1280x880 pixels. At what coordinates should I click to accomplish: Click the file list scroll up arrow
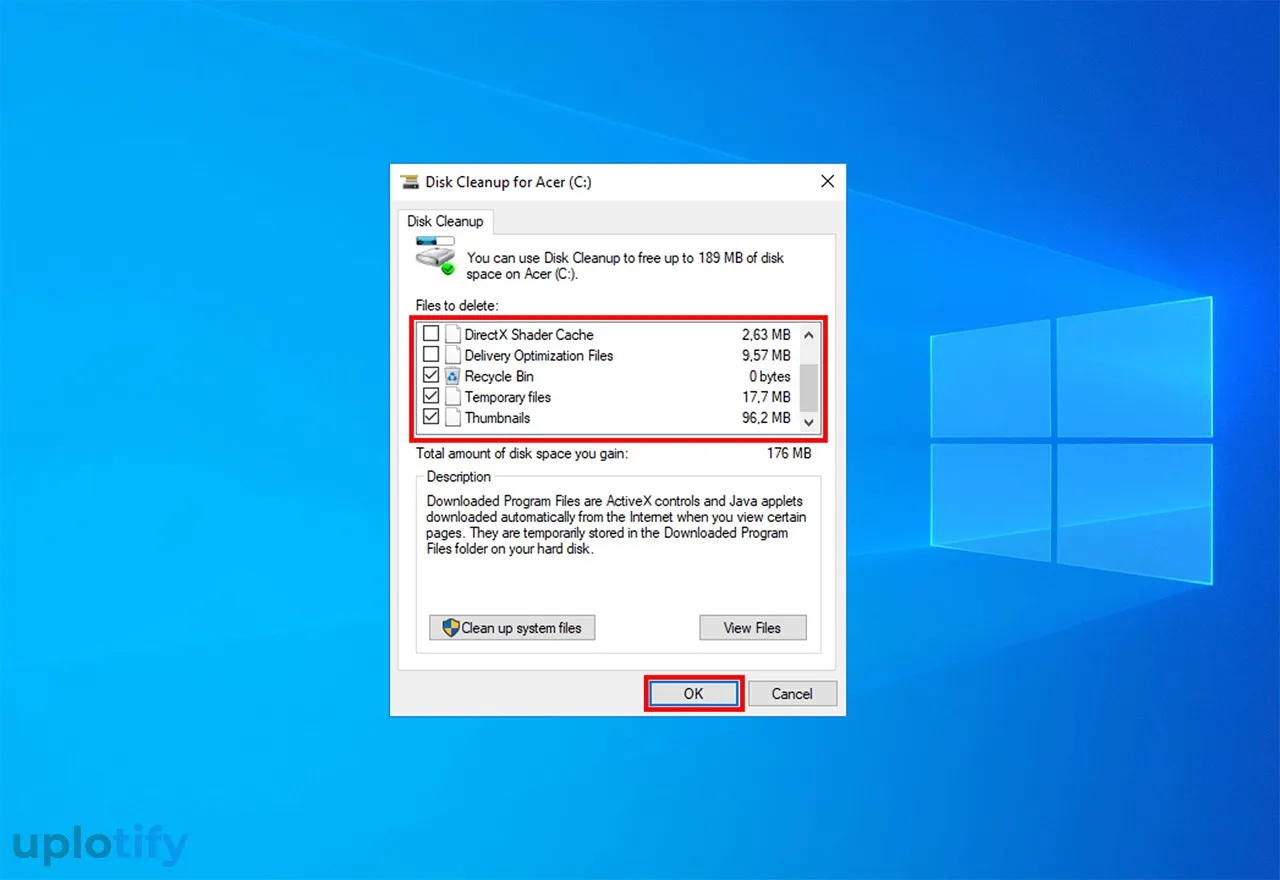809,333
